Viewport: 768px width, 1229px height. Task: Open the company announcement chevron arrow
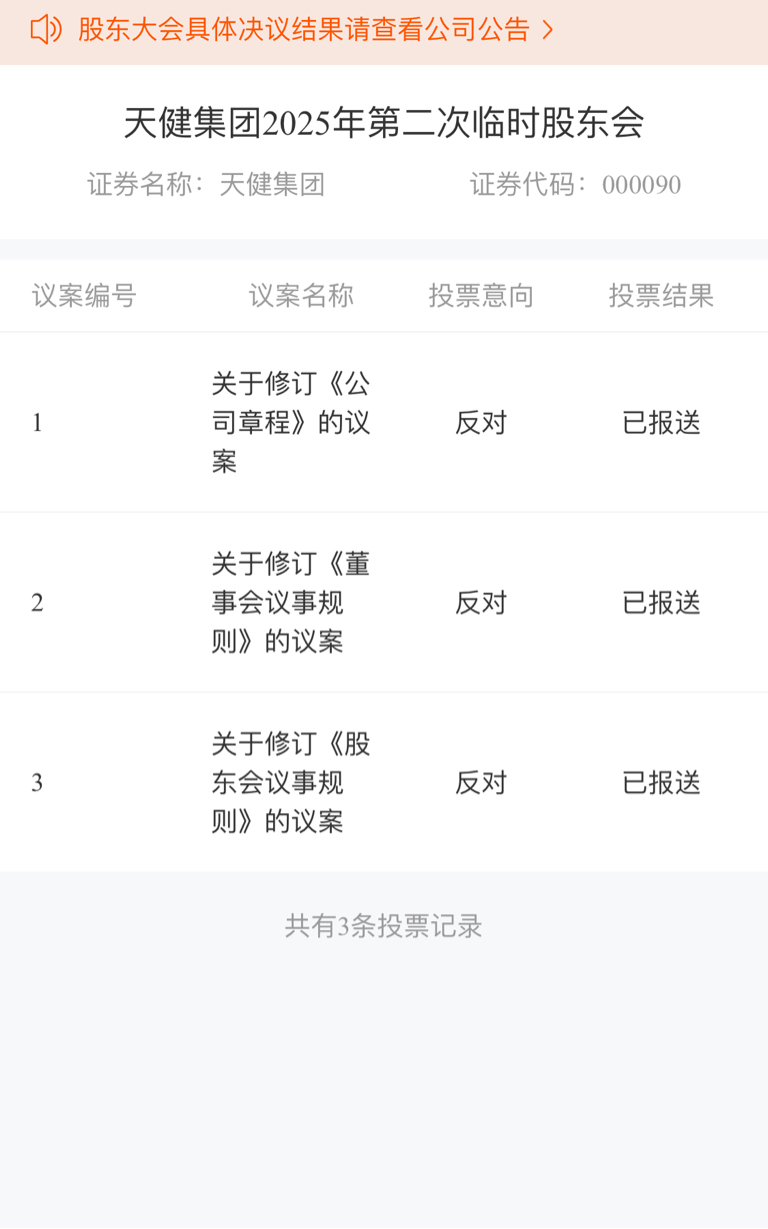click(547, 31)
